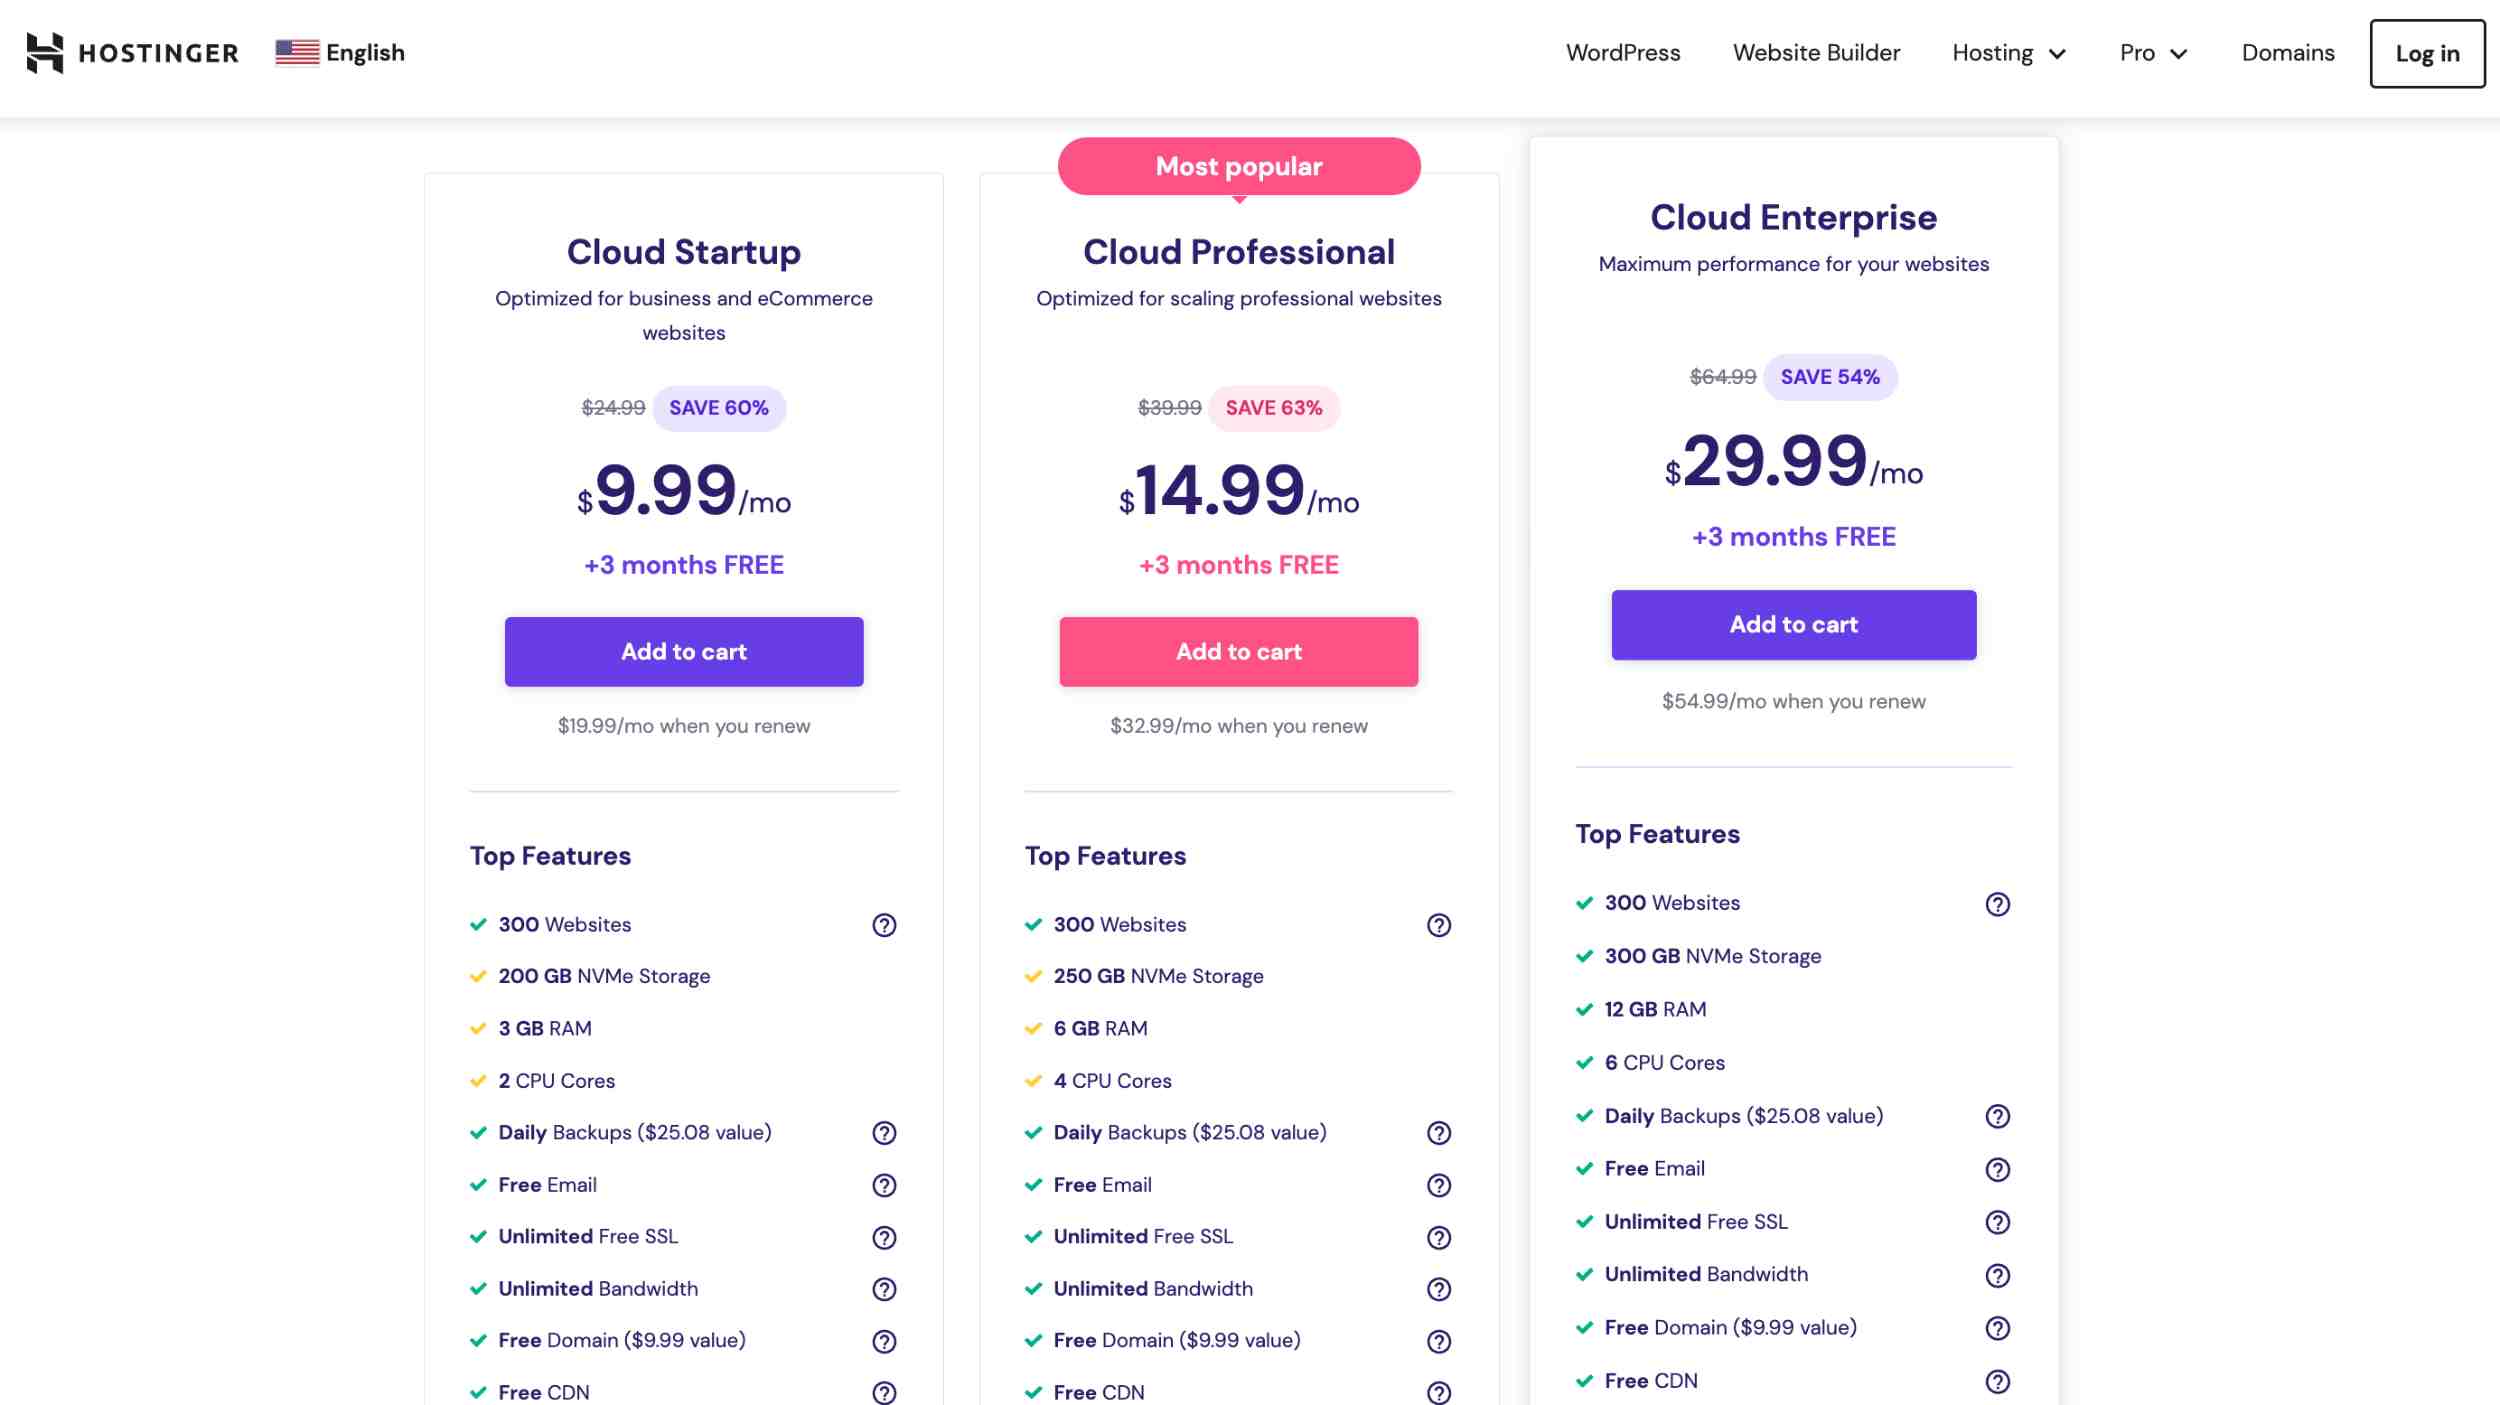This screenshot has width=2500, height=1405.
Task: Click the SAVE 63% badge
Action: [1274, 408]
